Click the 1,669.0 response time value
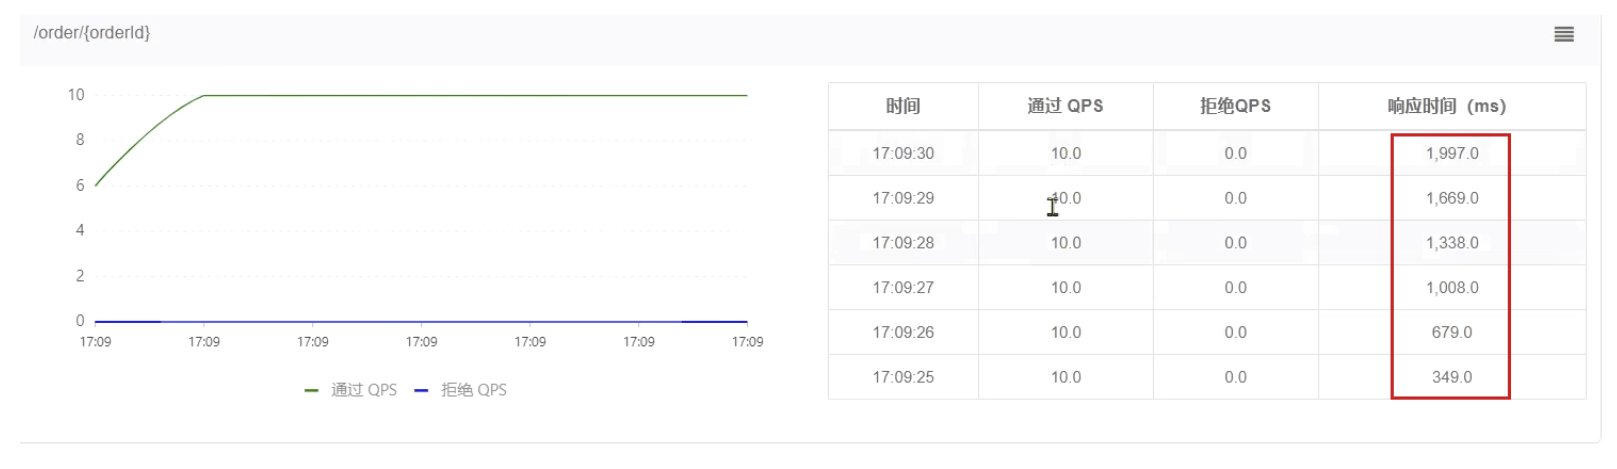The height and width of the screenshot is (469, 1617). 1452,198
